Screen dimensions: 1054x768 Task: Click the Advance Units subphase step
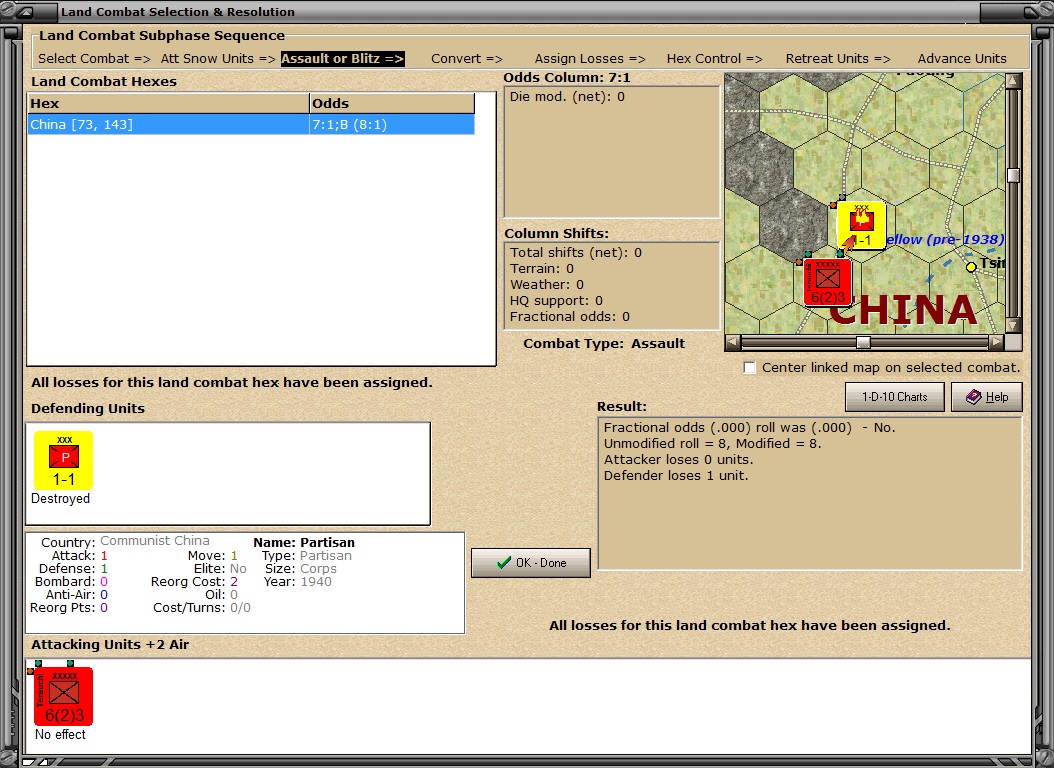click(962, 58)
